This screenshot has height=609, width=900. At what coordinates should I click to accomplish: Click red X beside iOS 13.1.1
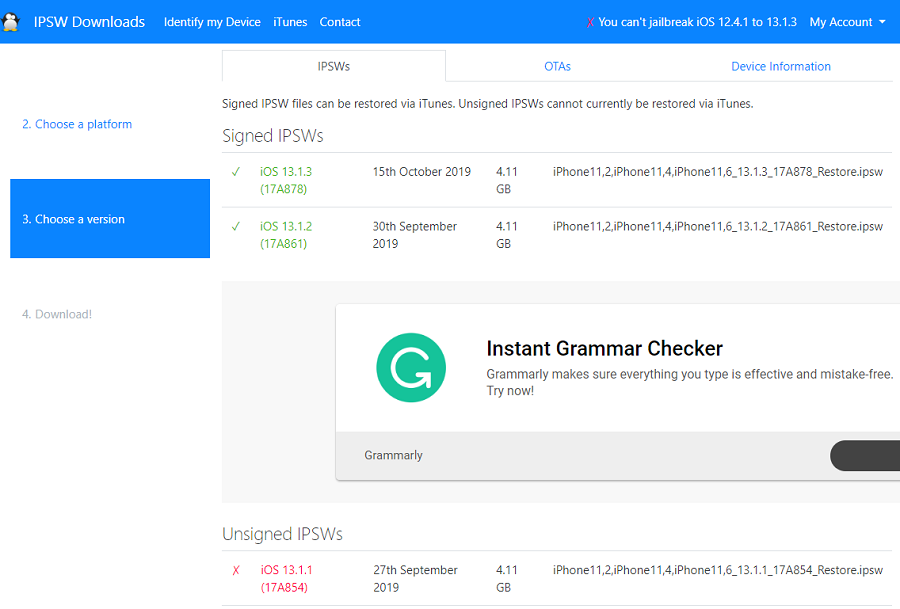click(236, 570)
